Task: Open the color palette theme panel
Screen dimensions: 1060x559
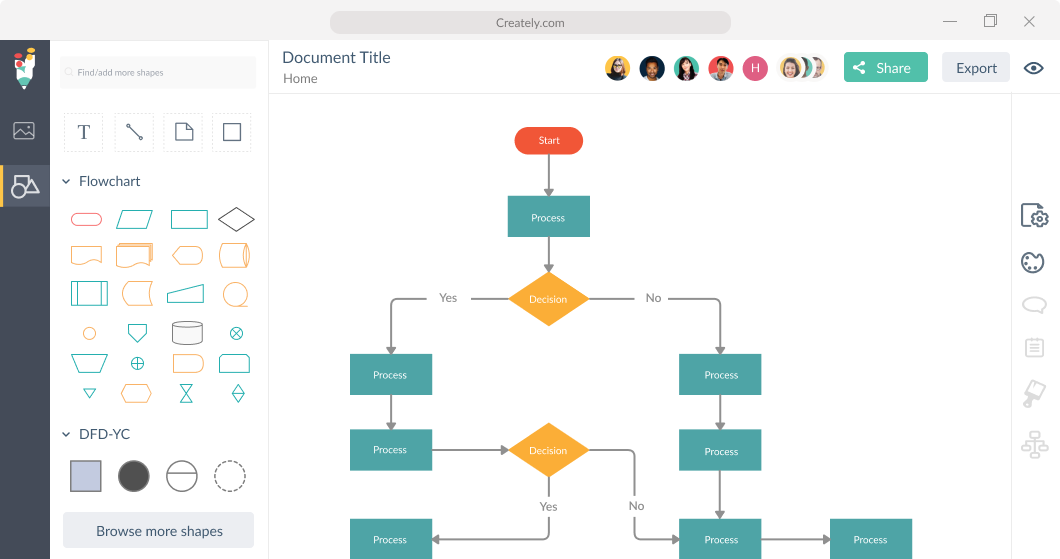Action: (1033, 262)
